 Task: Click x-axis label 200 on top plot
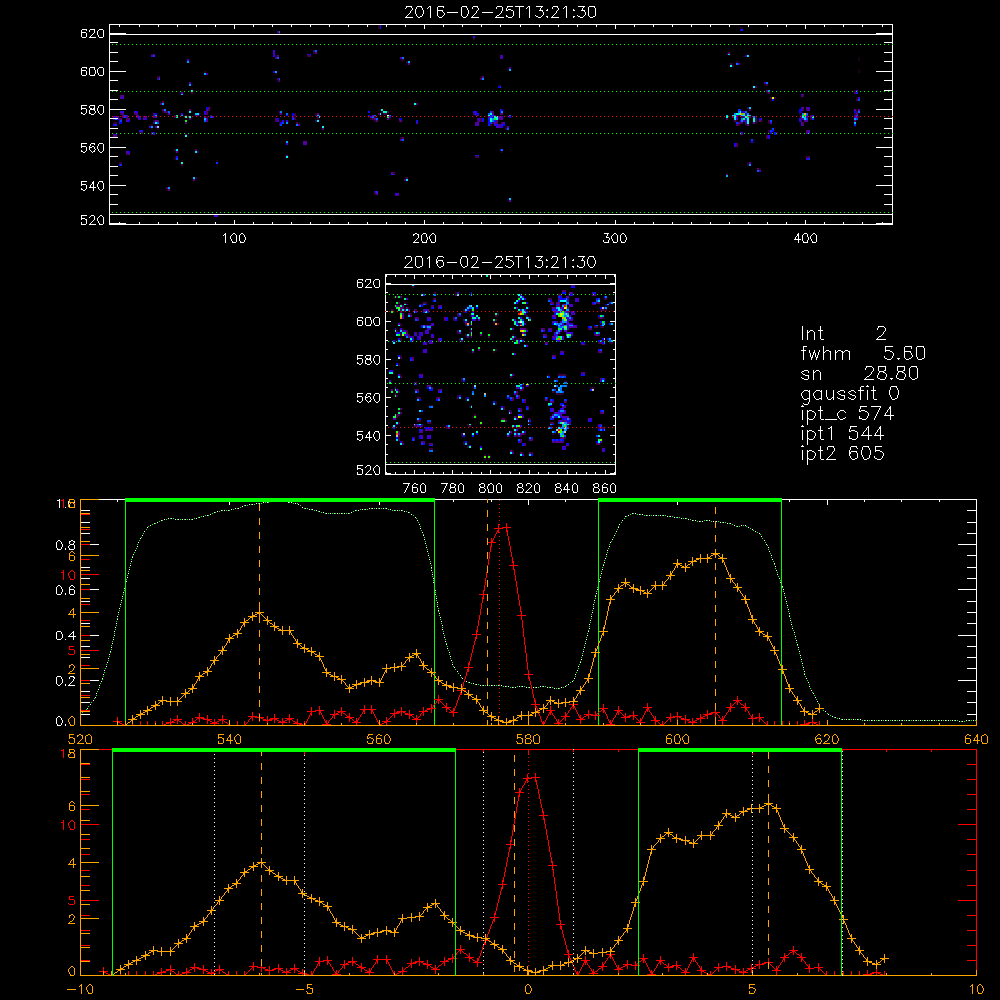coord(424,239)
